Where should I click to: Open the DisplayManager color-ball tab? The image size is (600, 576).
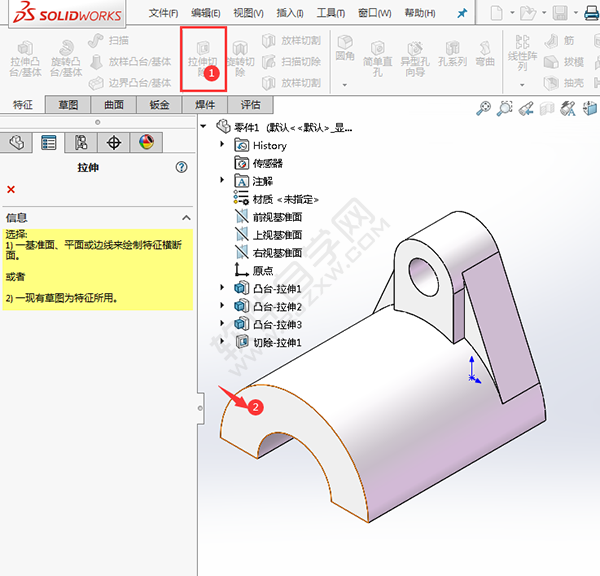tap(147, 142)
